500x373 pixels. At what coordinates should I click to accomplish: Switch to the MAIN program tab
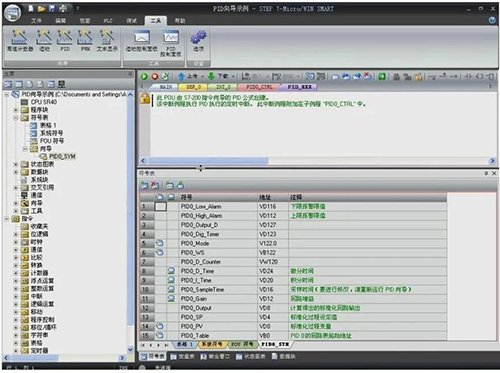(x=166, y=87)
